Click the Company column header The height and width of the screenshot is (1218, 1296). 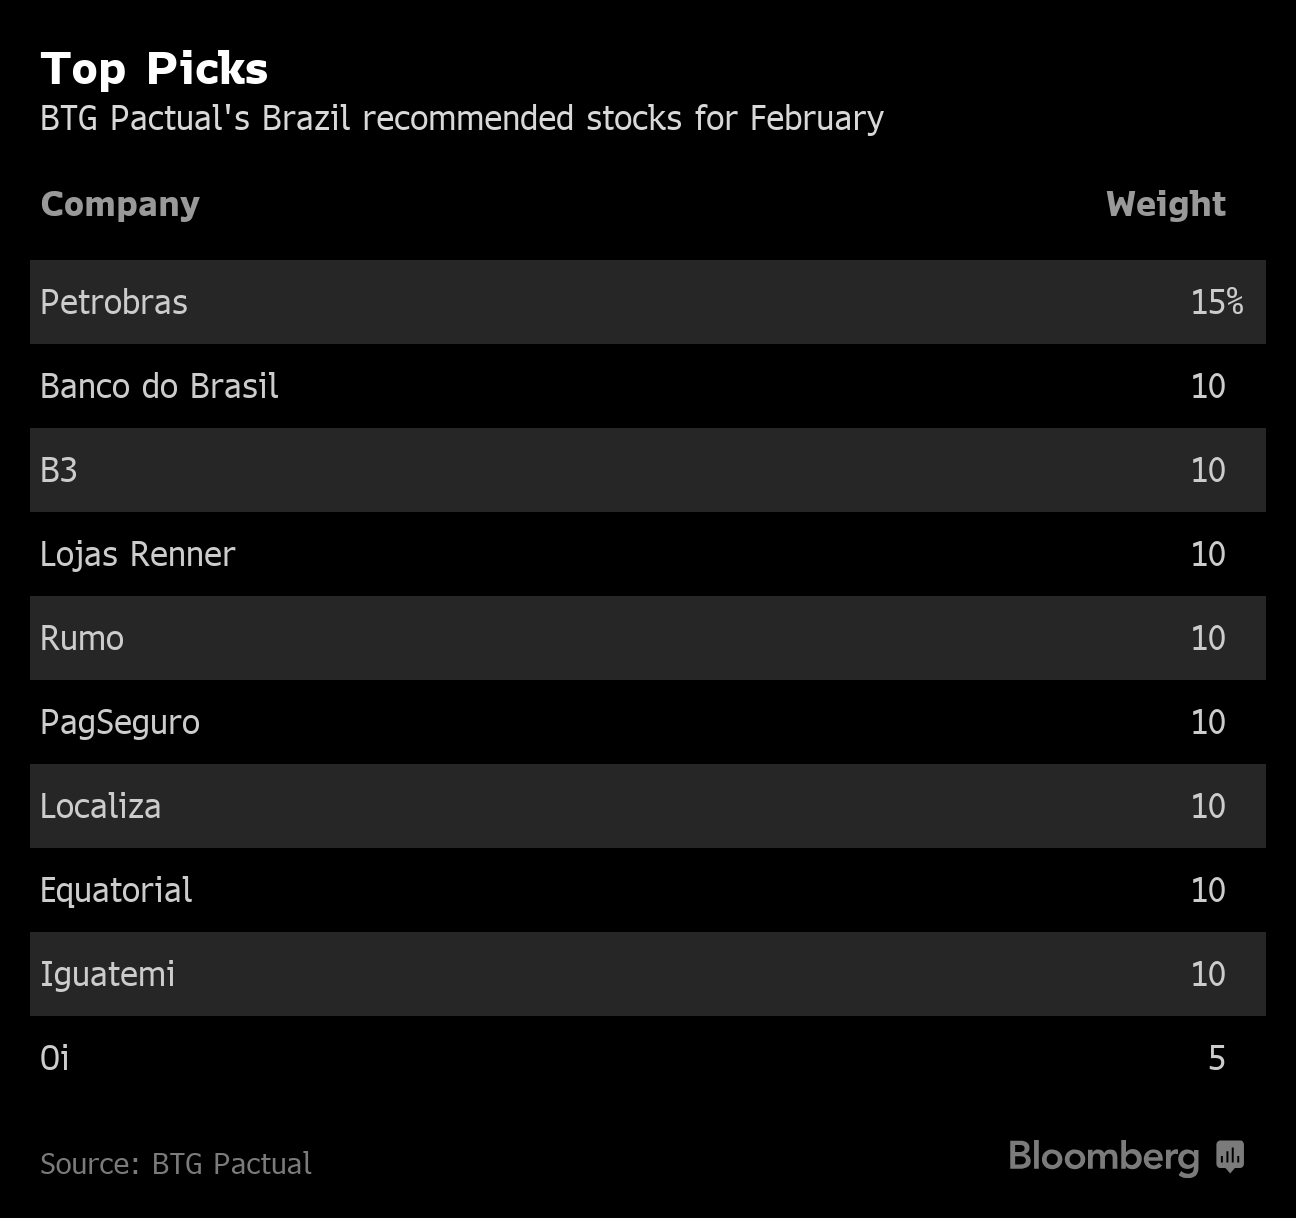(x=120, y=204)
